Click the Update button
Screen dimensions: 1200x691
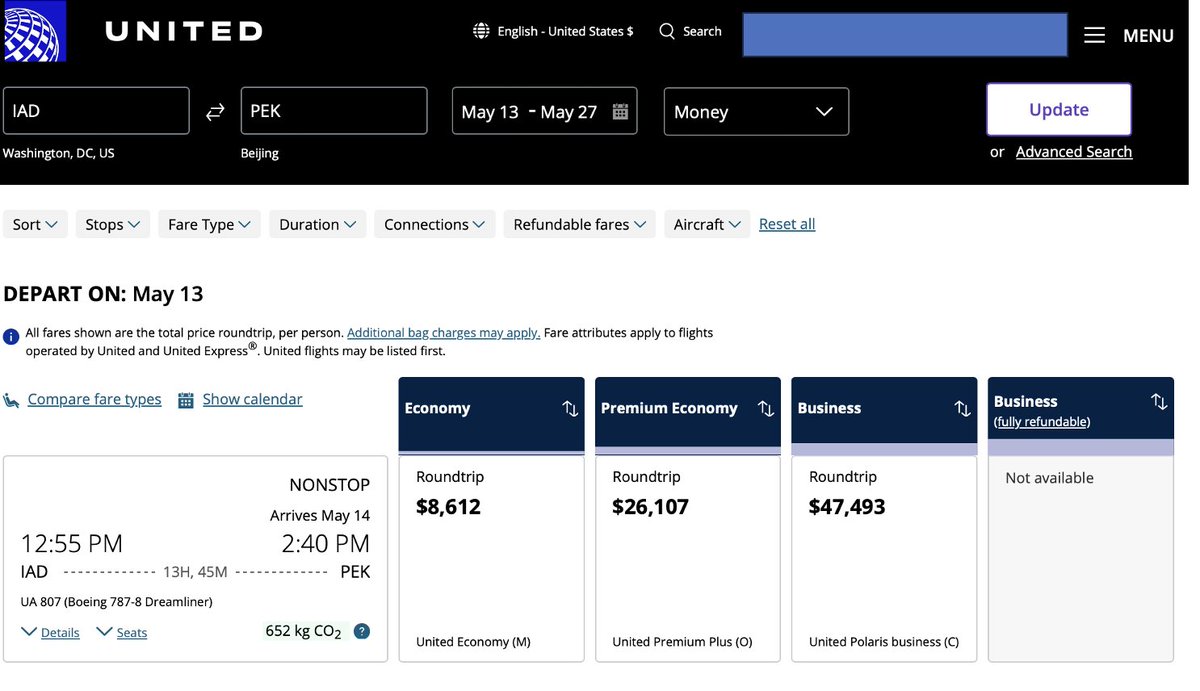(x=1059, y=109)
